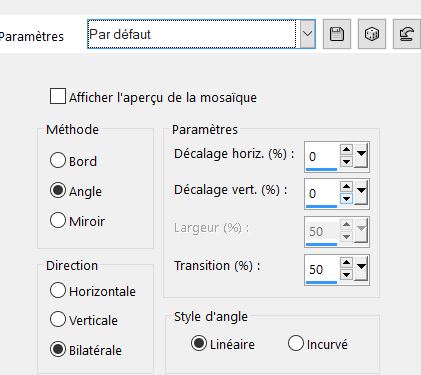The width and height of the screenshot is (421, 375).
Task: Click the blue bar under Transition value
Action: (321, 282)
